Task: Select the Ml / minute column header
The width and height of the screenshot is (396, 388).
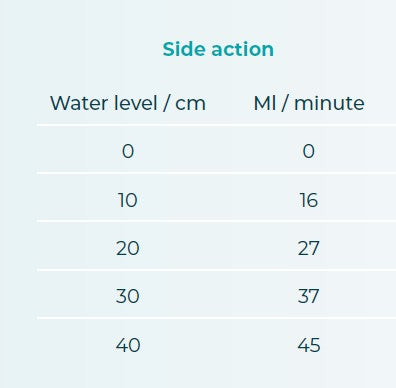Action: click(309, 103)
